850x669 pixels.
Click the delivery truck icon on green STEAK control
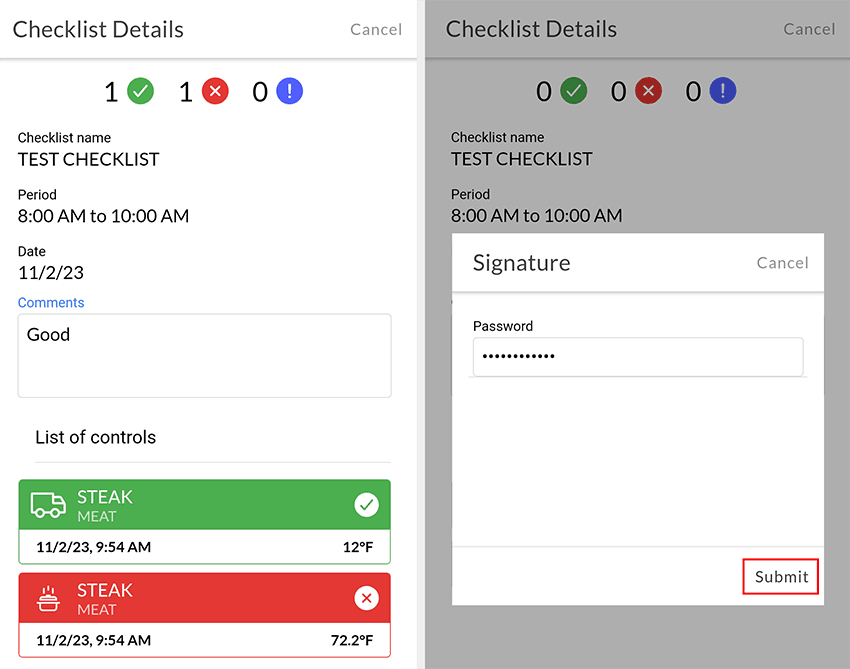(48, 505)
